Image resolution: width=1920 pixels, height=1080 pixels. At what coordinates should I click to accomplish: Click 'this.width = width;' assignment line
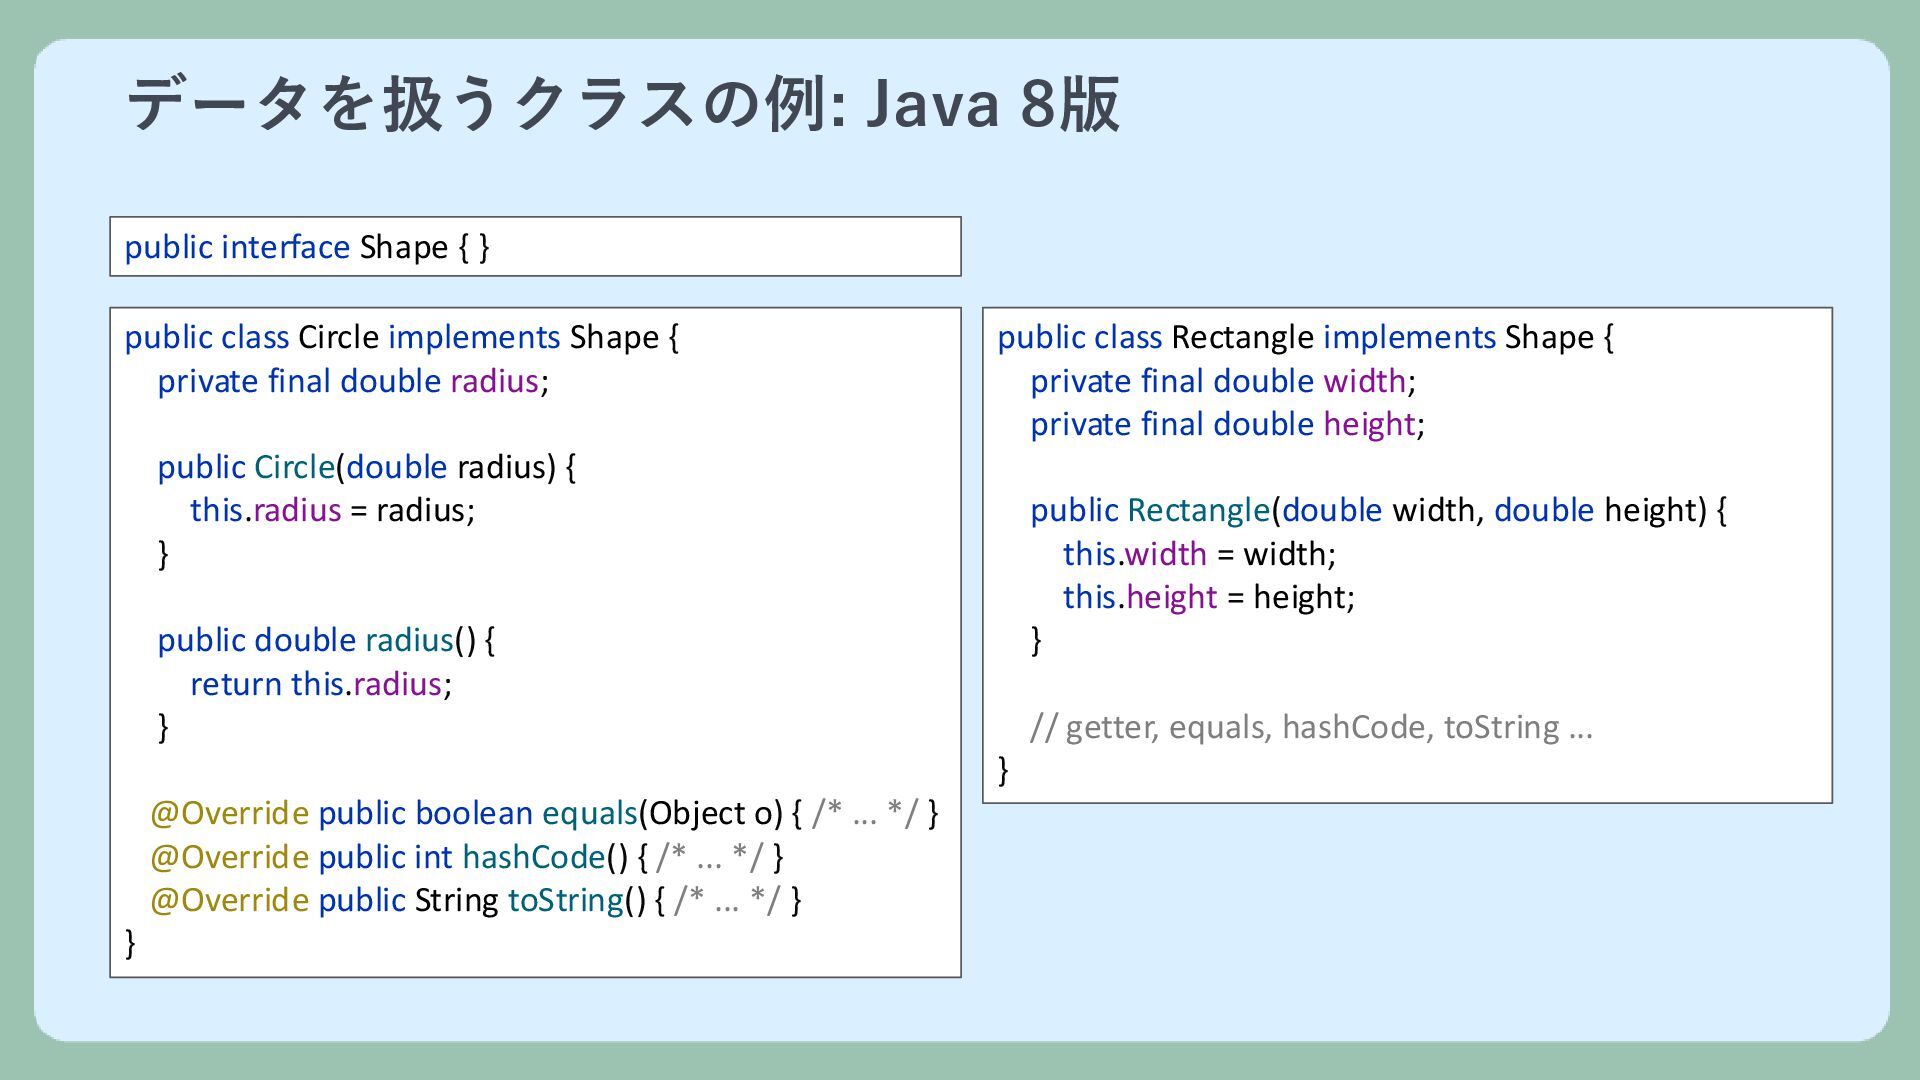point(1198,554)
